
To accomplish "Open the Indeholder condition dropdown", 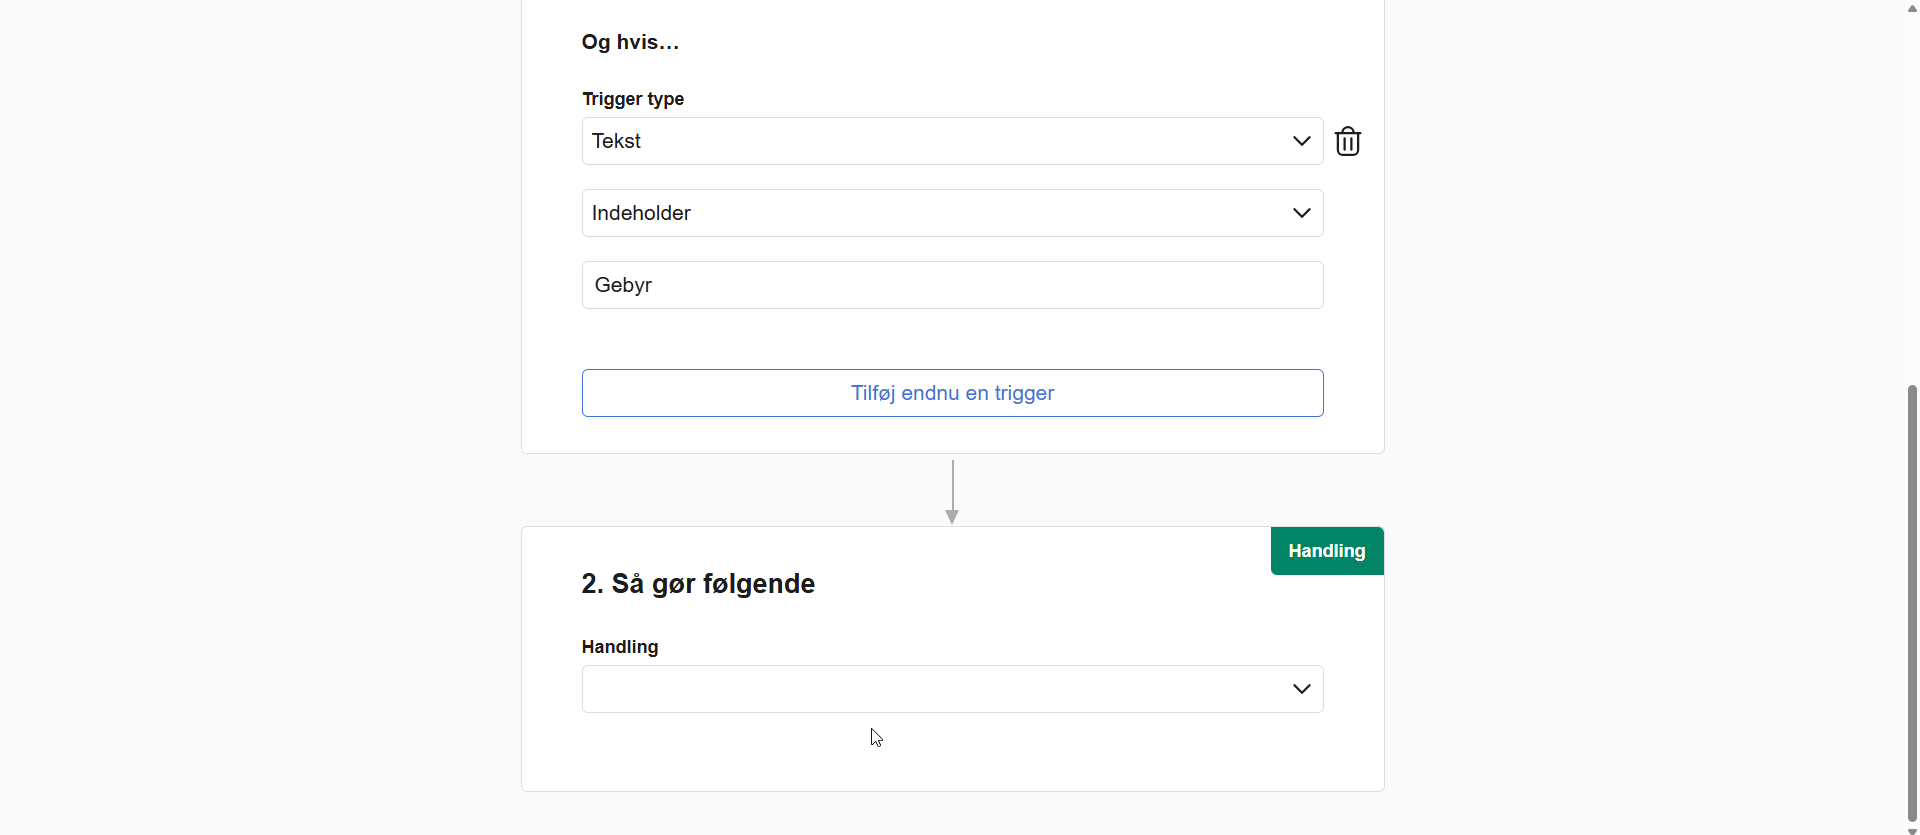I will (952, 213).
